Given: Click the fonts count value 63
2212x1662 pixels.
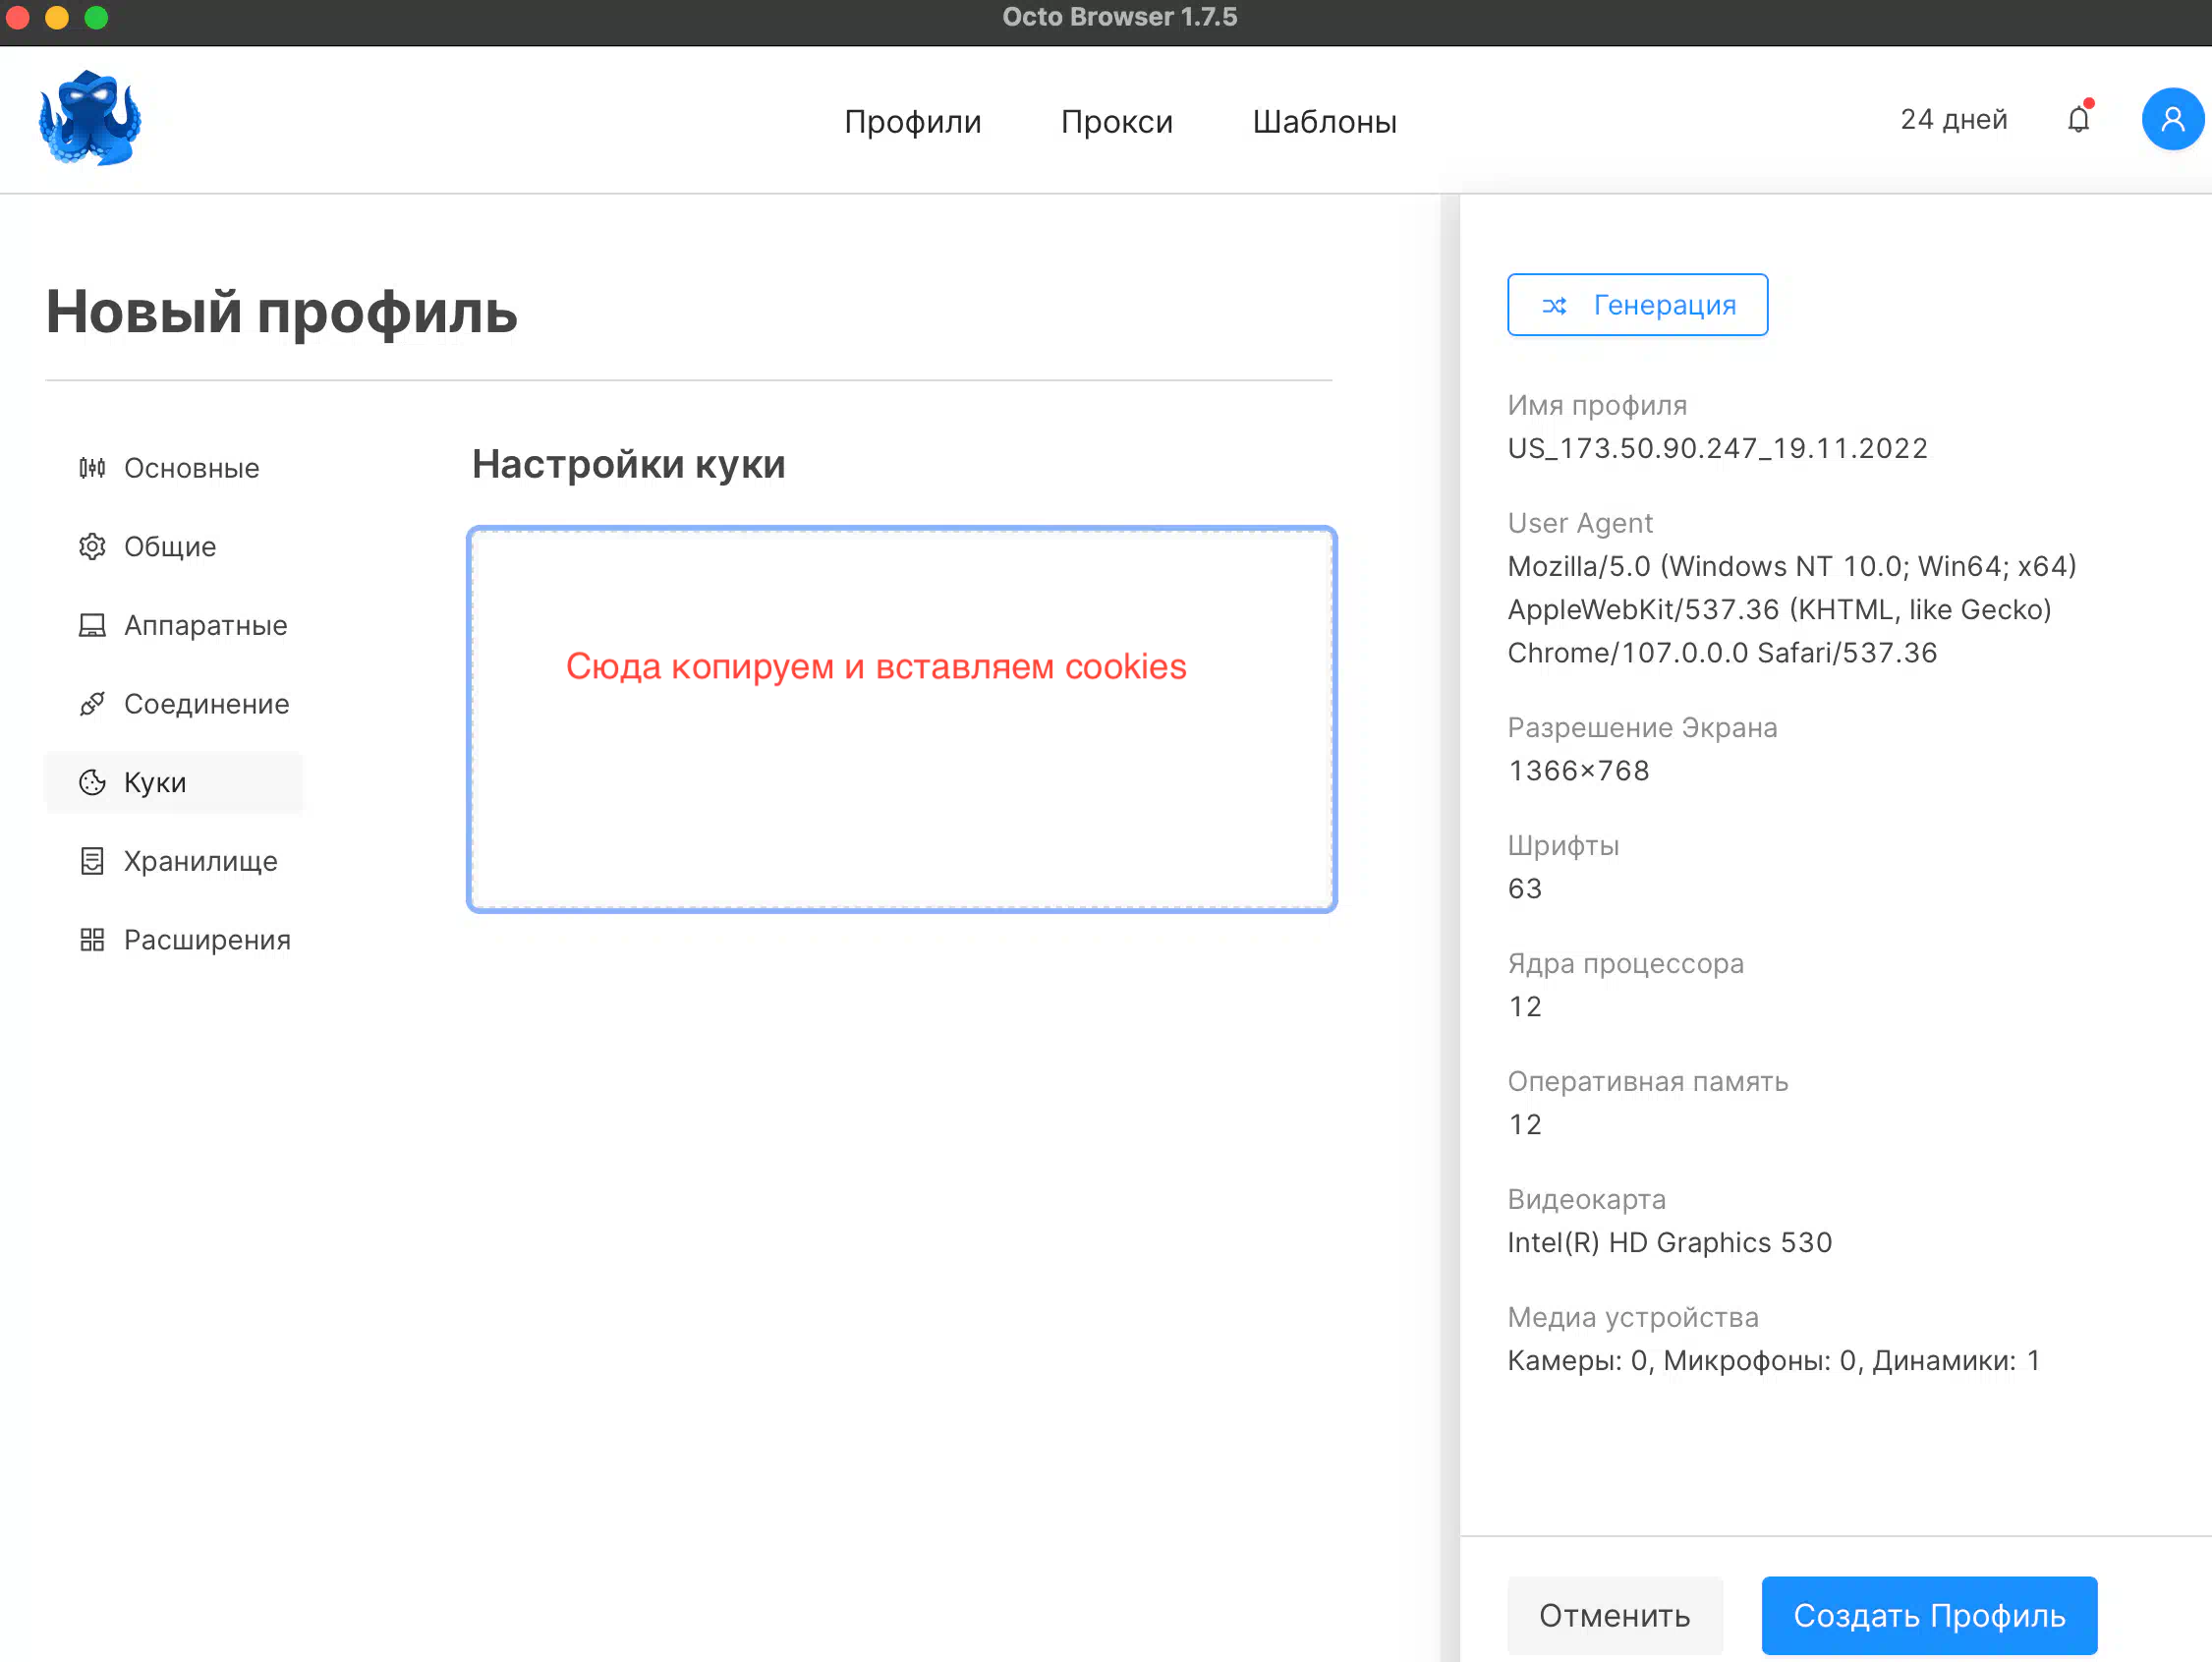Looking at the screenshot, I should [1524, 888].
